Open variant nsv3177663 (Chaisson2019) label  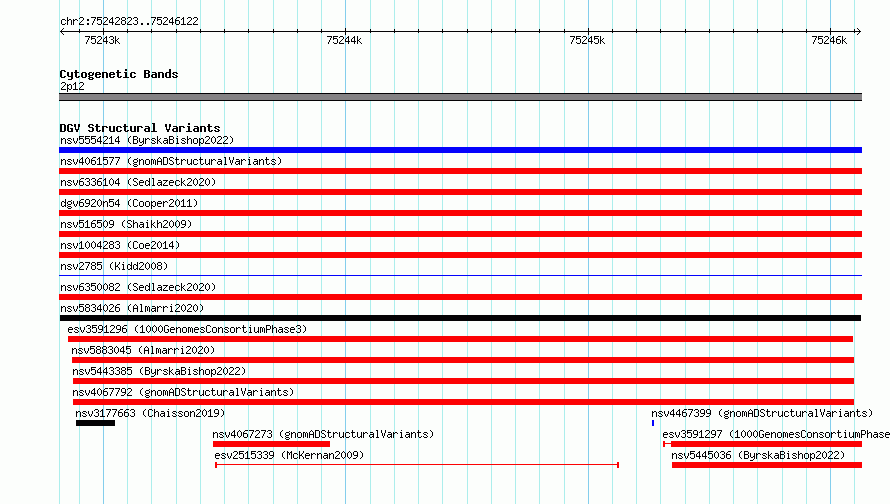[150, 413]
